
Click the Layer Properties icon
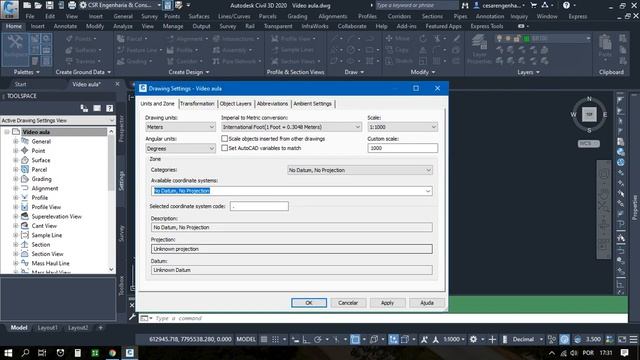[480, 49]
